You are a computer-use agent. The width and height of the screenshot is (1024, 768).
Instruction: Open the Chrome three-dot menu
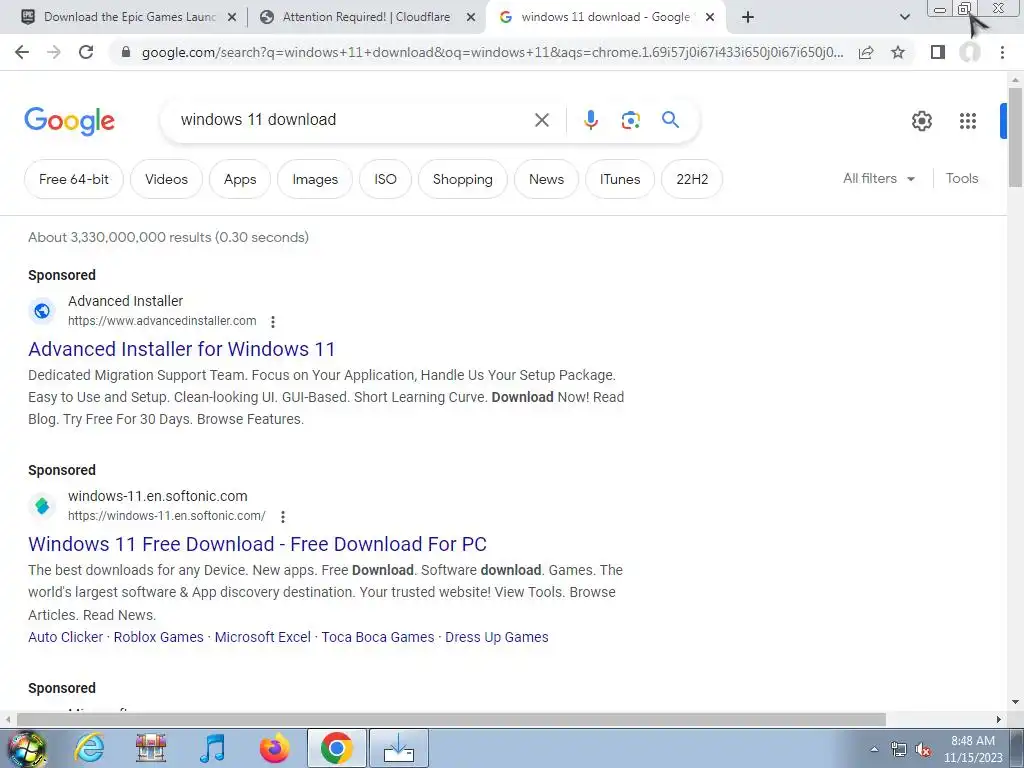(x=1002, y=52)
